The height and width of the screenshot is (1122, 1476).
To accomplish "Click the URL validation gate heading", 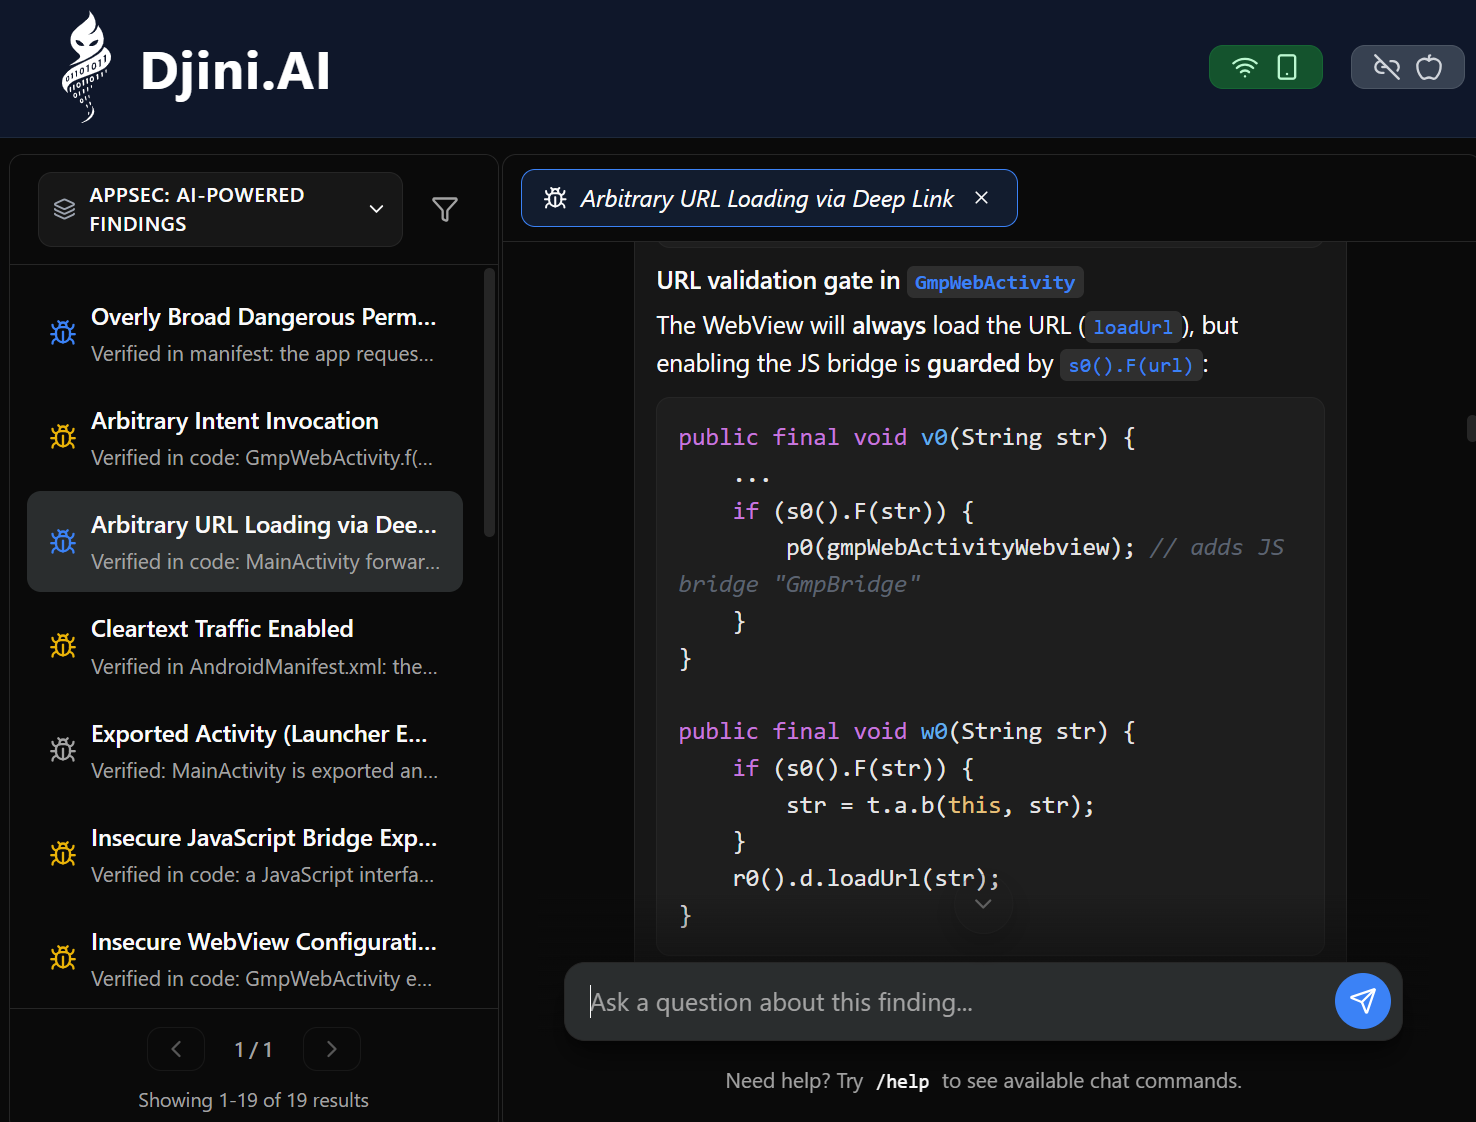I will point(870,281).
